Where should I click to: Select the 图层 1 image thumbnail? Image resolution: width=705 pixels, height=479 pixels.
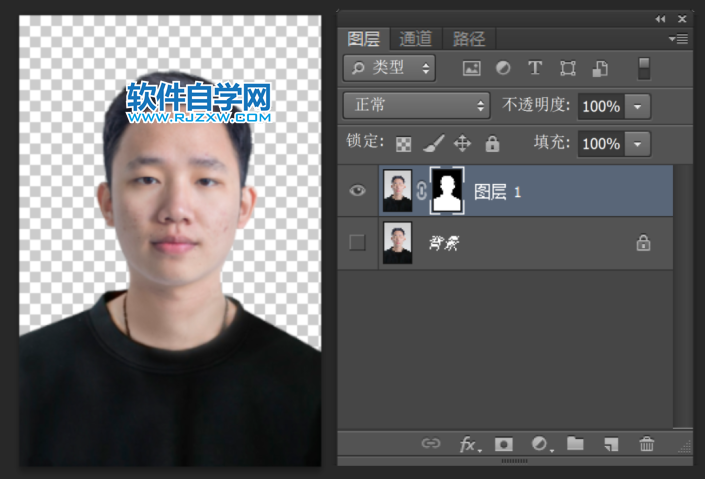pos(397,191)
